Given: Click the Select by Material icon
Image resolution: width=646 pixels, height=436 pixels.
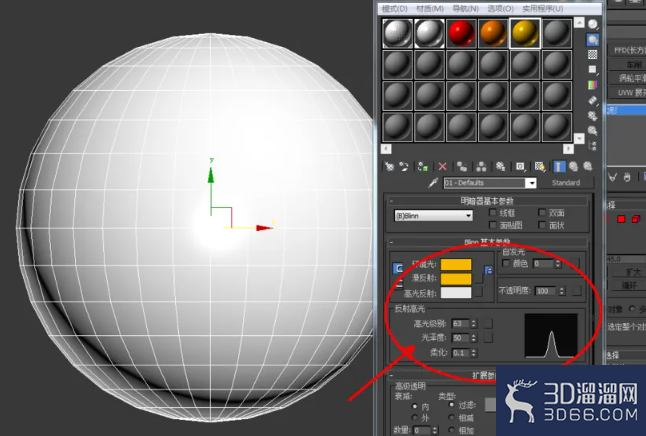Looking at the screenshot, I should pos(592,131).
